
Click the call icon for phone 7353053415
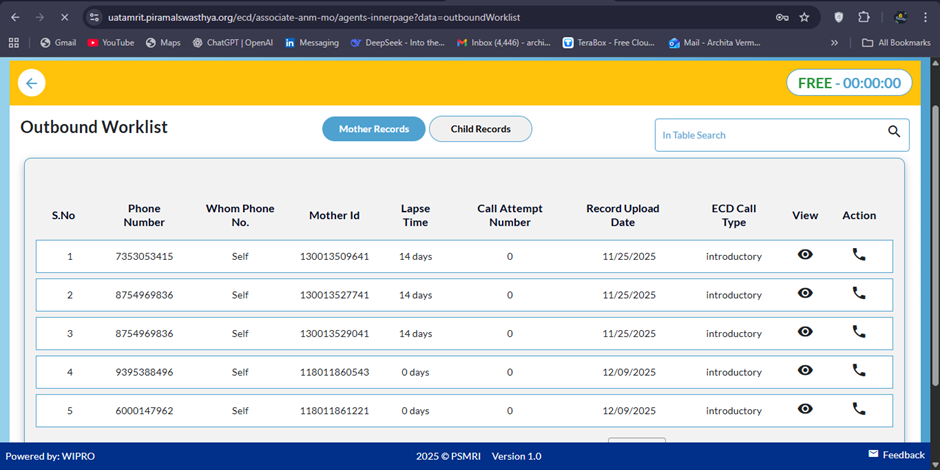(x=858, y=255)
